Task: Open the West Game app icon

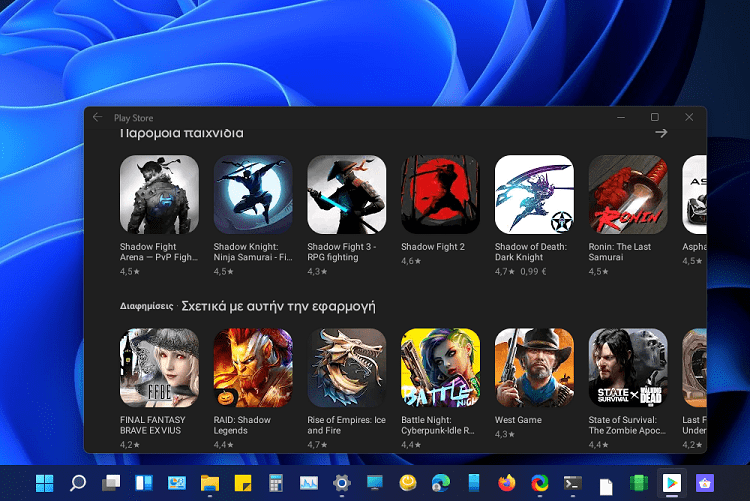Action: (534, 367)
